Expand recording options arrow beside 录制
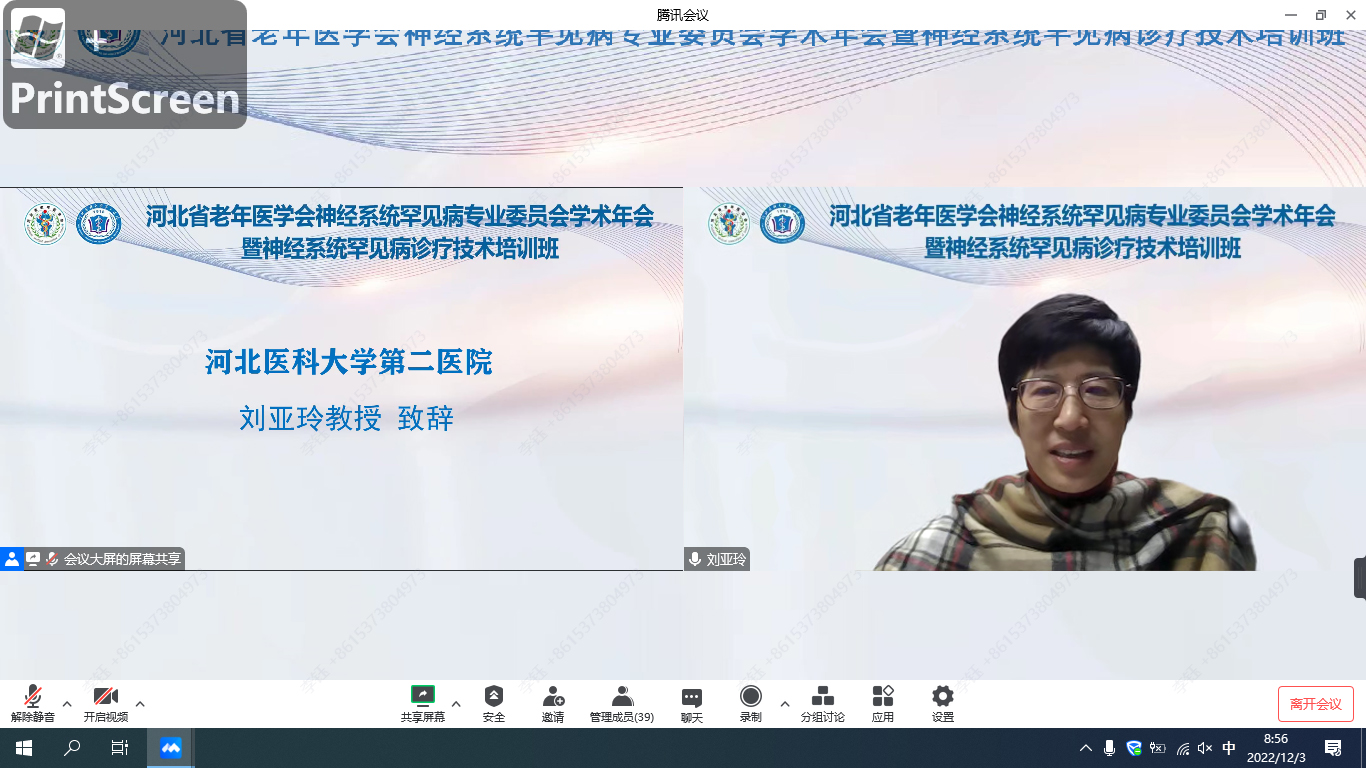 click(784, 704)
